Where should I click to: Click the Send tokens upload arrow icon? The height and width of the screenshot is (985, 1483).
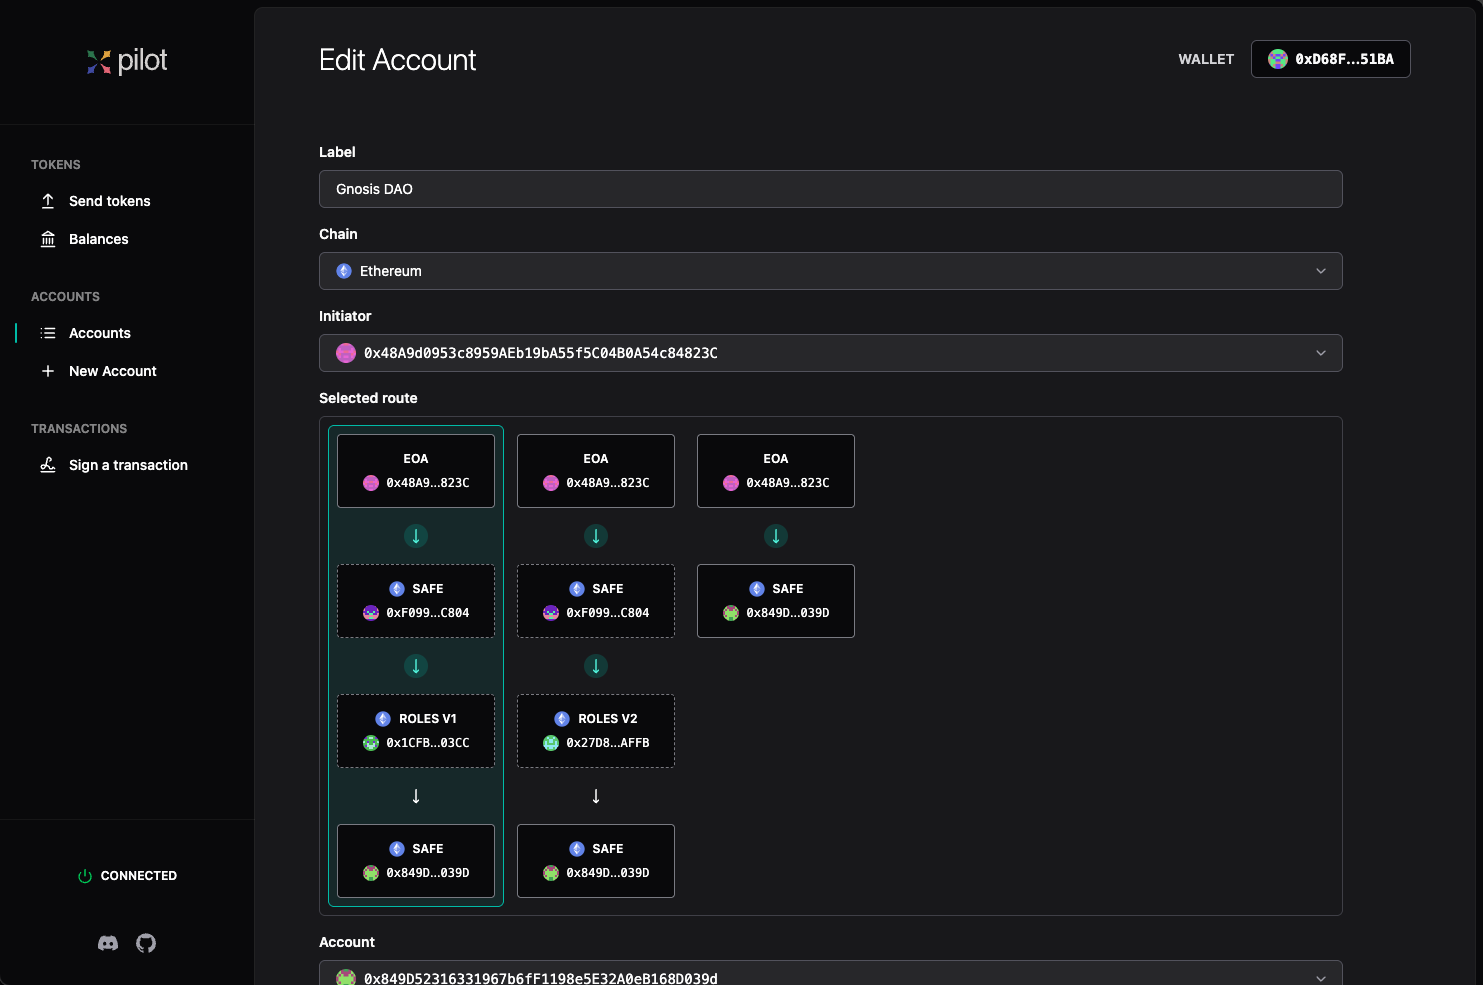pos(48,201)
